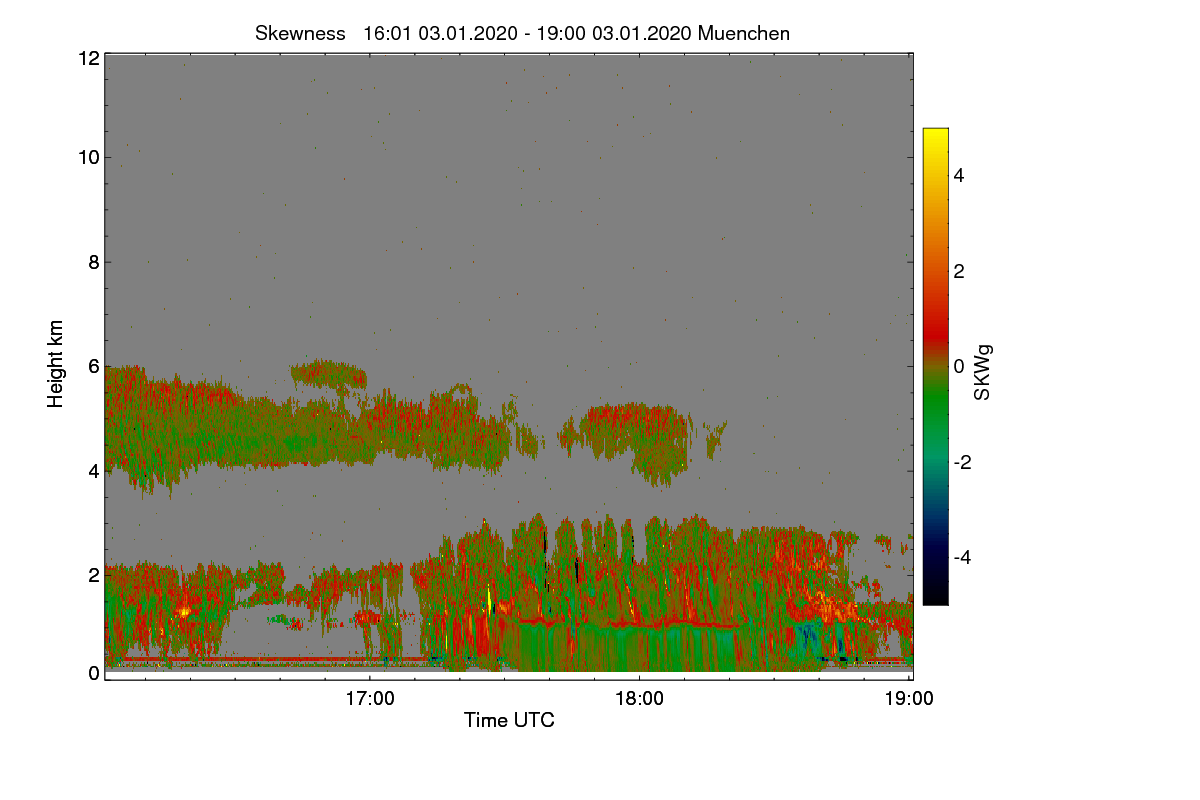Click the small cloud patch above 6 km
Viewport: 1200px width, 800px height.
point(328,375)
